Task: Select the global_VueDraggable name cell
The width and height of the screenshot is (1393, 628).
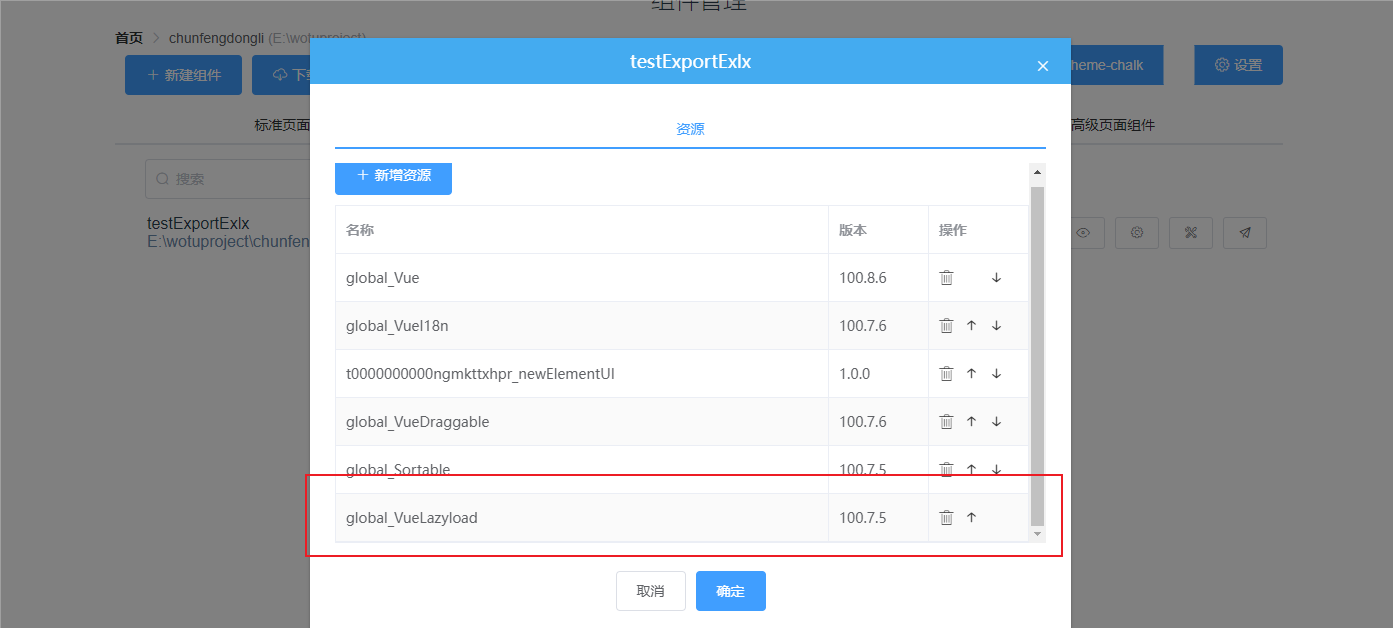Action: [x=582, y=422]
